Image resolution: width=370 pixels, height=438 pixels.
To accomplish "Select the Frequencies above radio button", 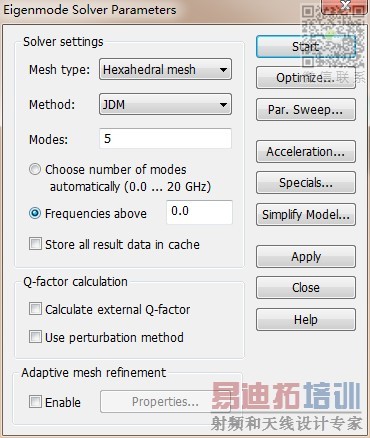I will pos(35,213).
